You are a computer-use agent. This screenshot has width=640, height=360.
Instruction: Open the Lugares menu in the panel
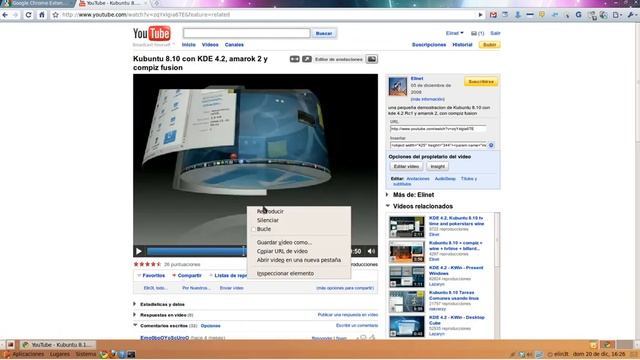tap(60, 354)
